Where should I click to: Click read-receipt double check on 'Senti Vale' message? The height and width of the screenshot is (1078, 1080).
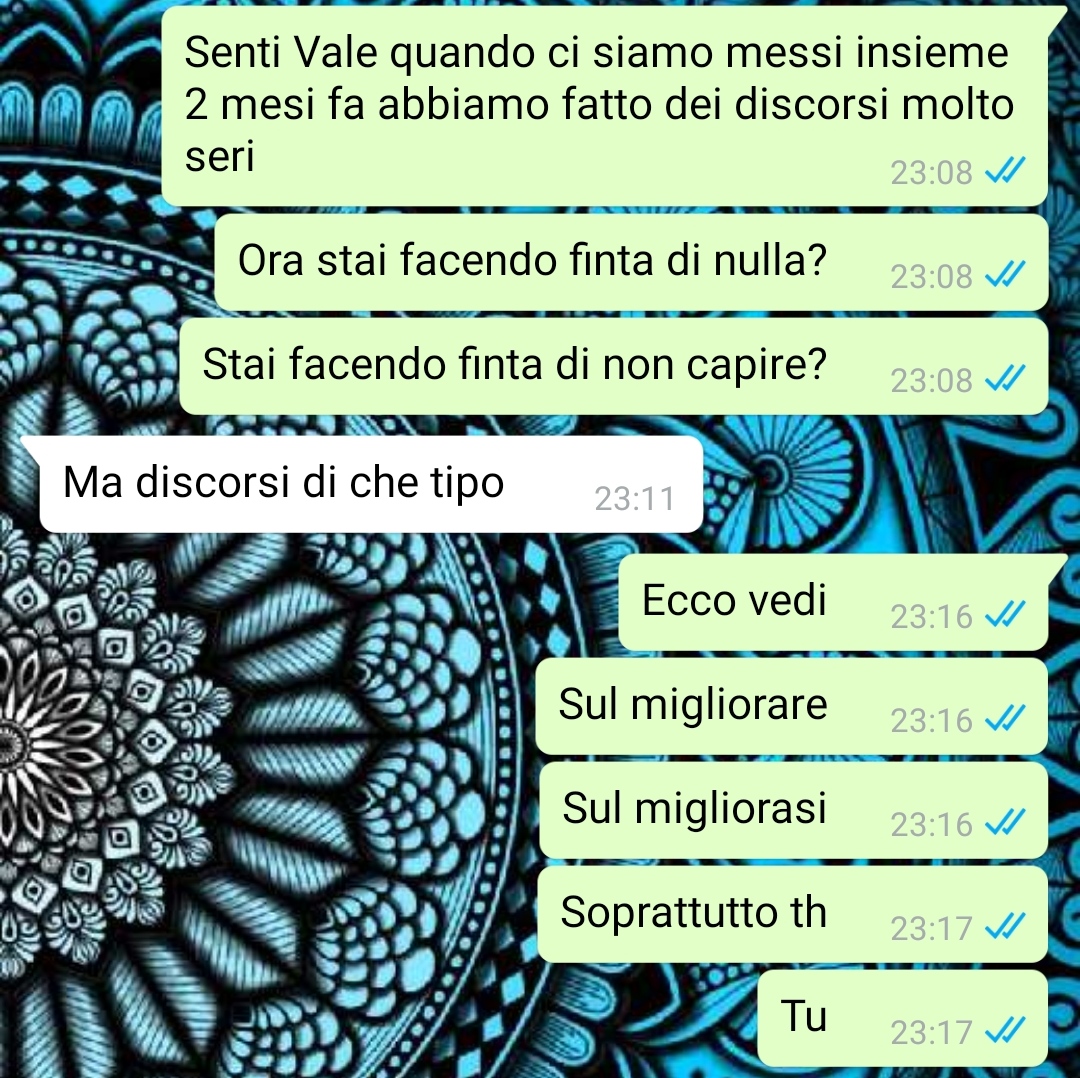[x=1005, y=170]
